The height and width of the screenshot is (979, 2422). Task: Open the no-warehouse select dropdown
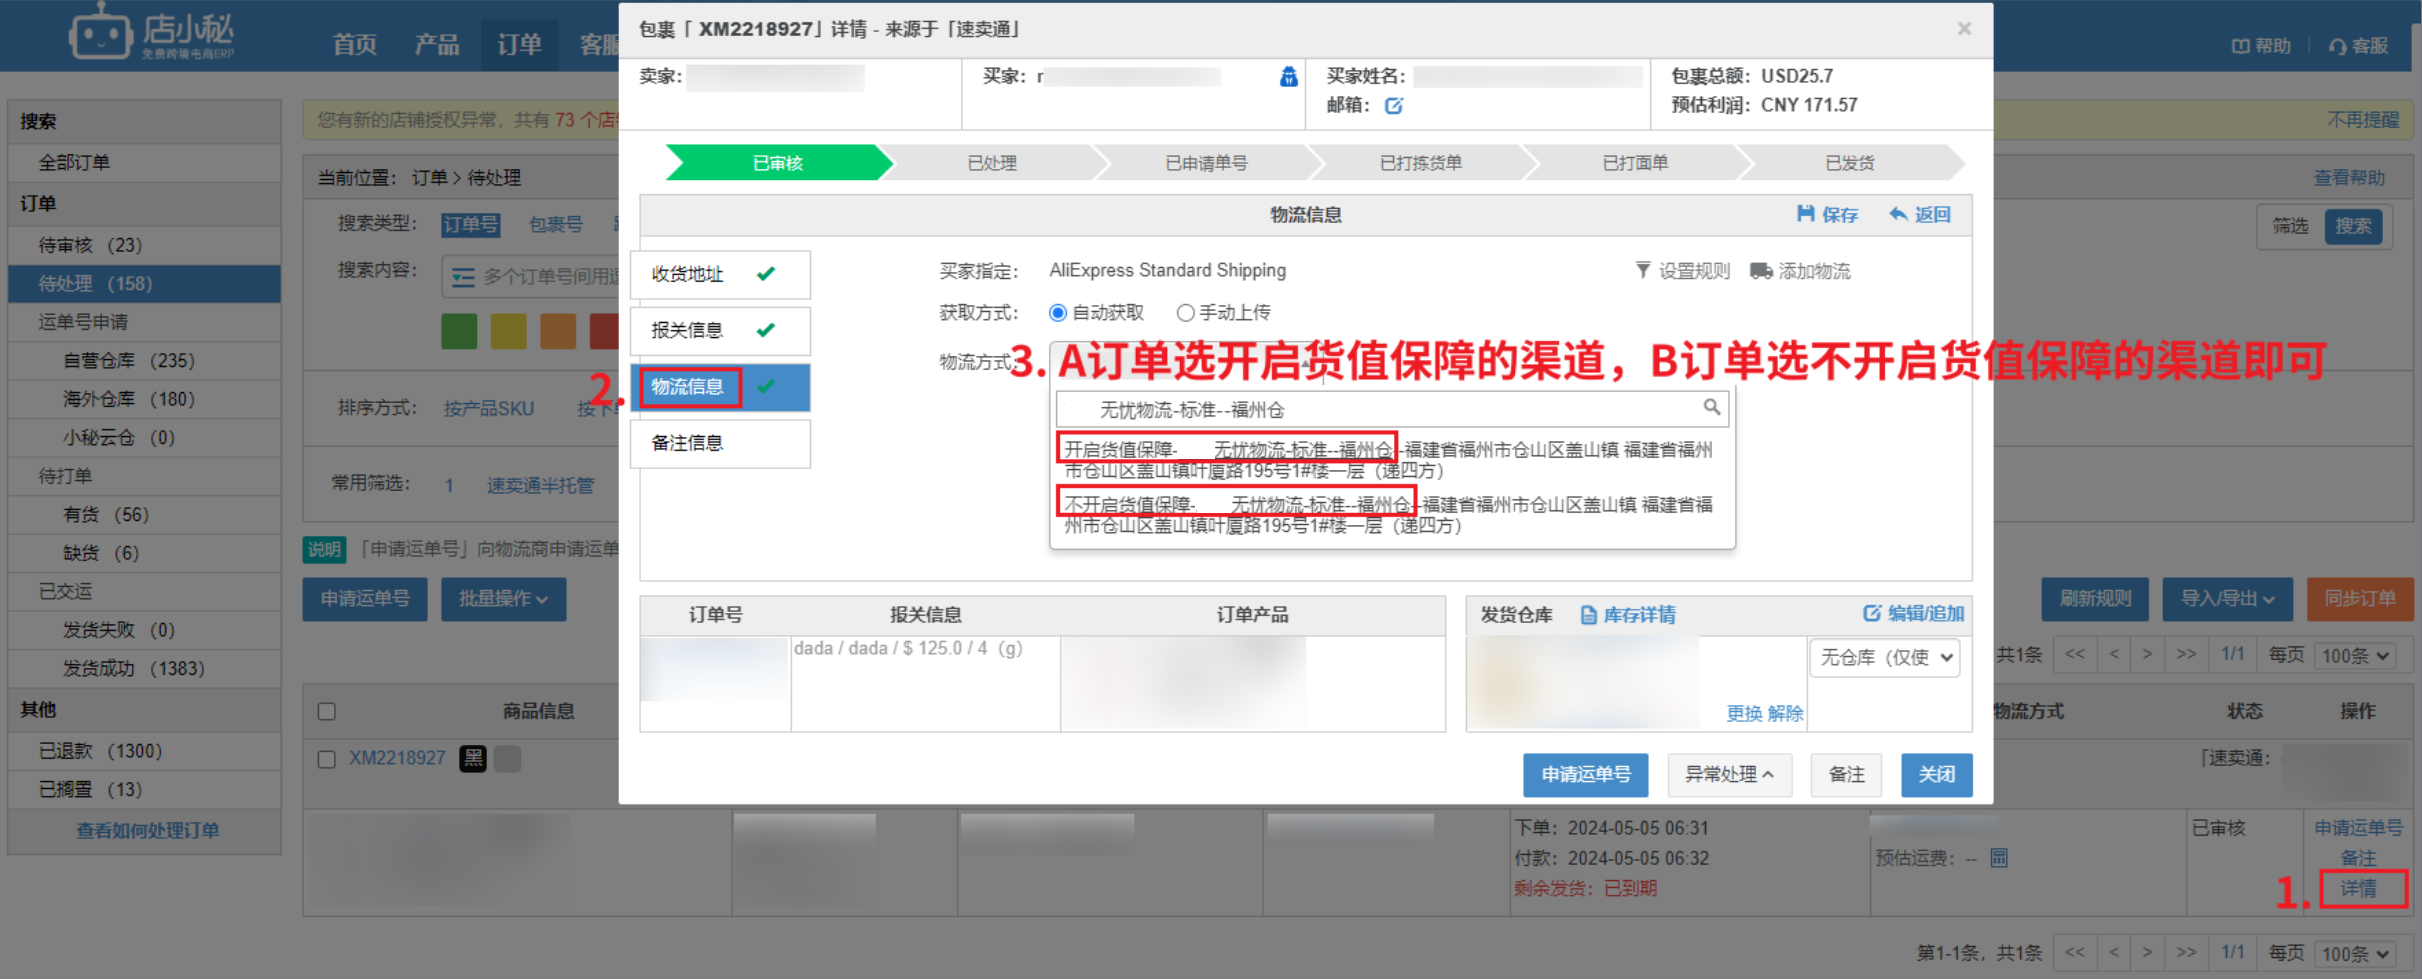(x=1884, y=658)
